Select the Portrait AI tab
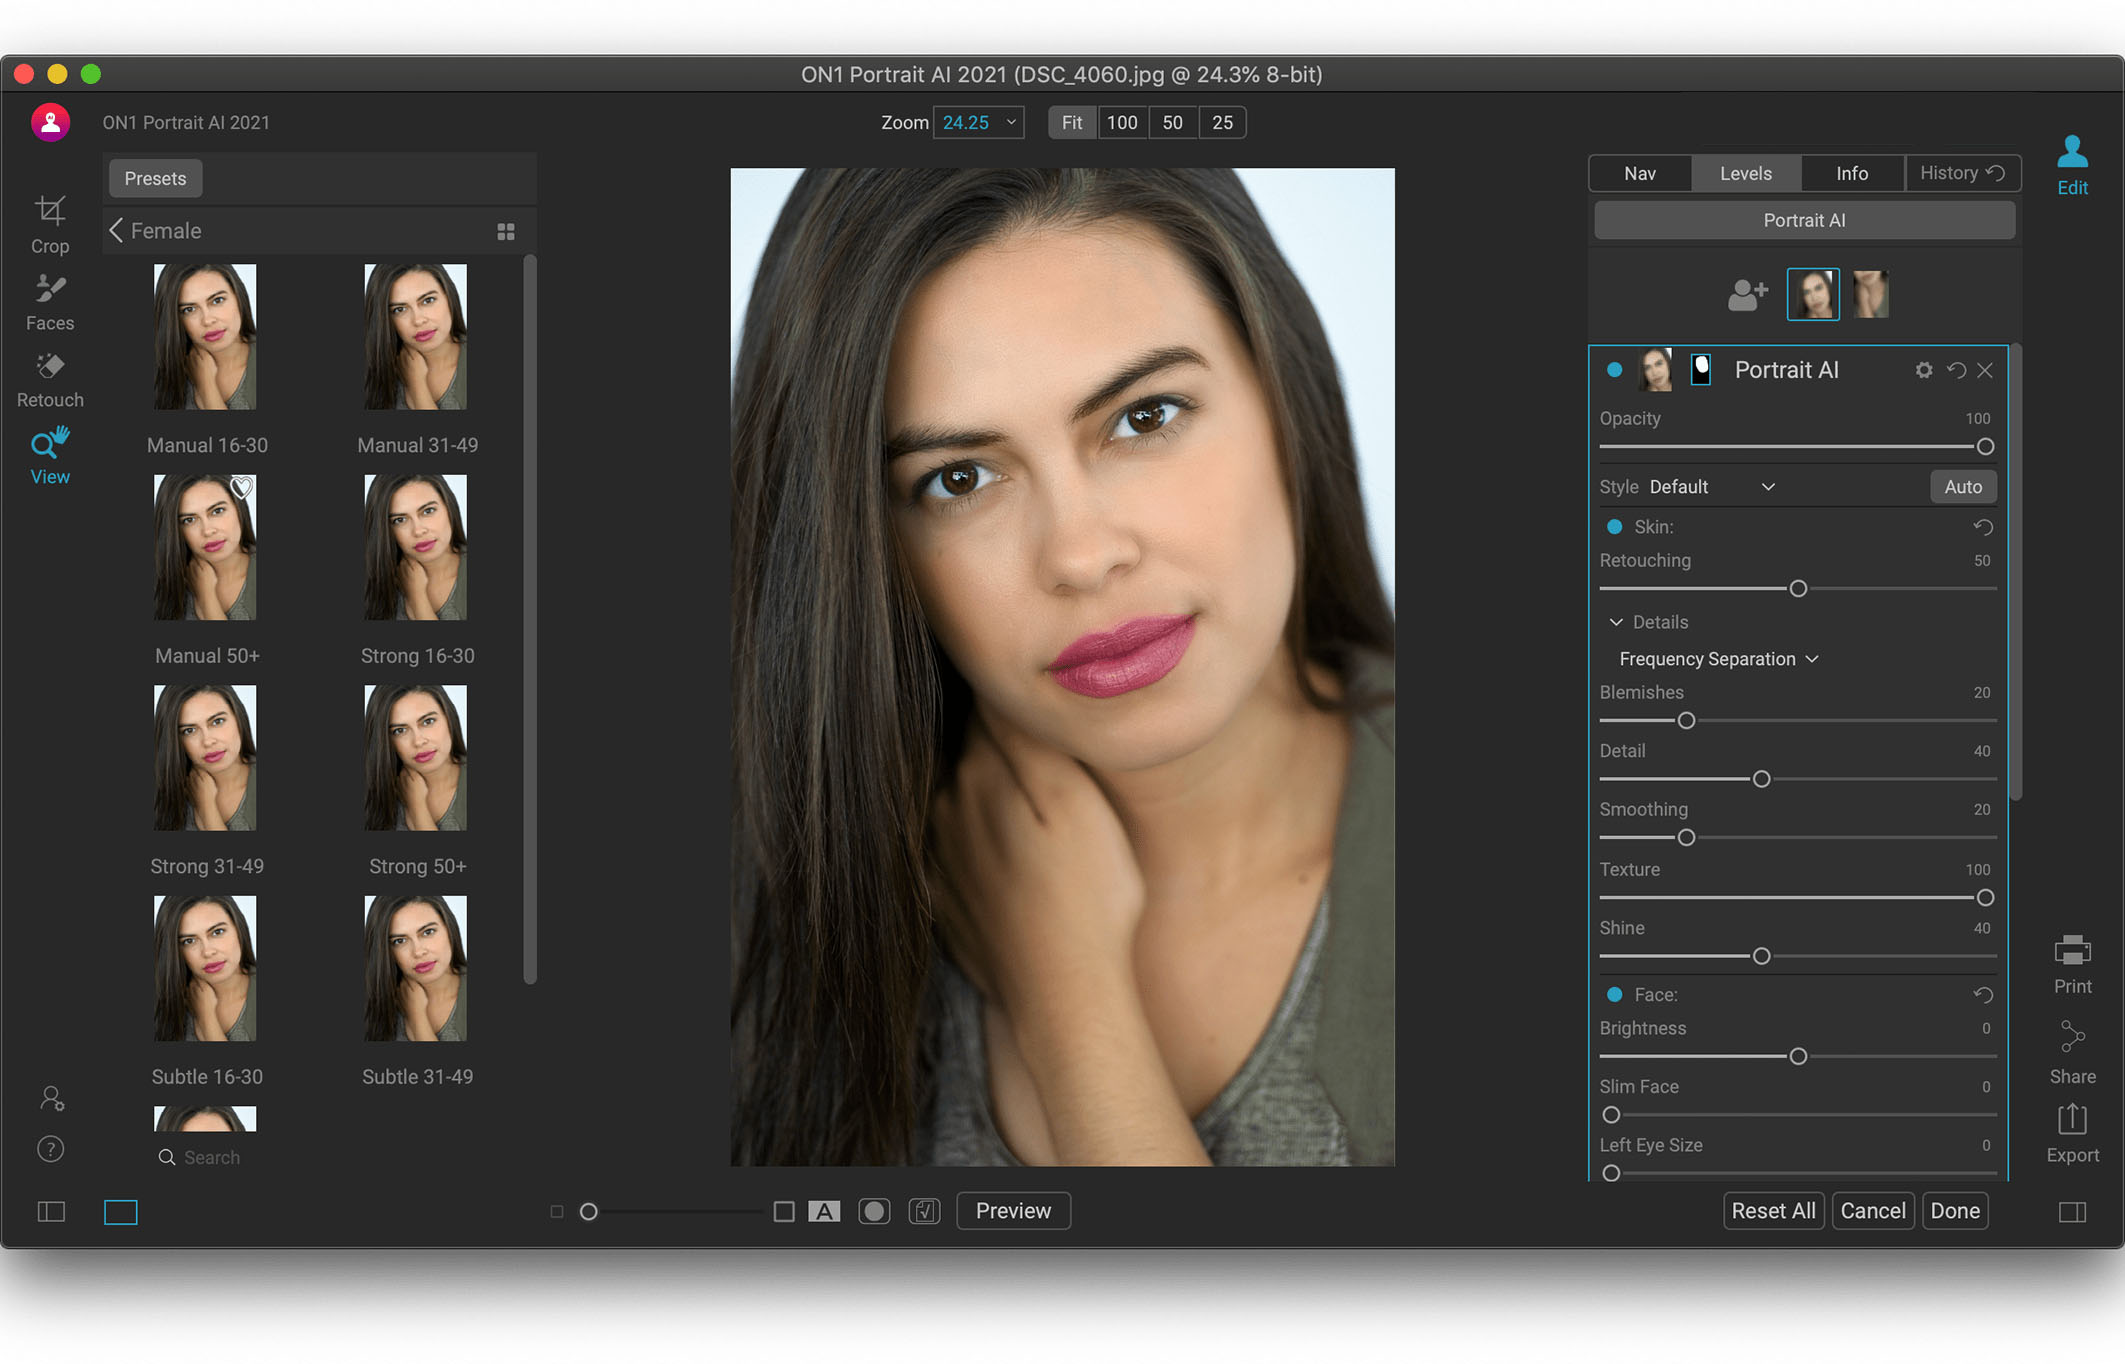Viewport: 2125px width, 1364px height. [1804, 220]
